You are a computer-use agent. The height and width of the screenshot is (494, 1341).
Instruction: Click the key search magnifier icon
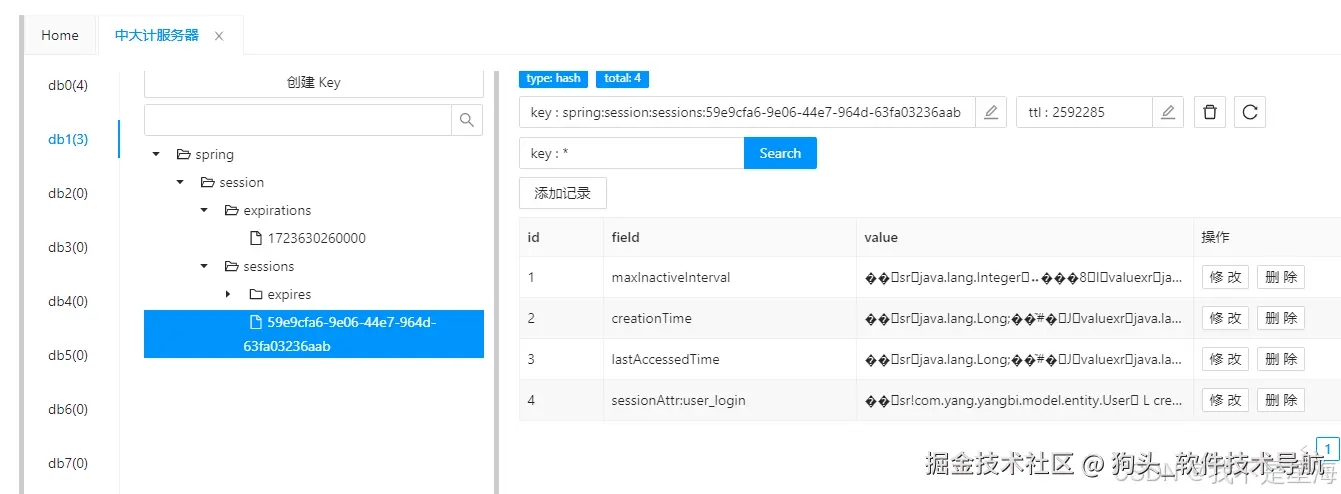[x=467, y=120]
